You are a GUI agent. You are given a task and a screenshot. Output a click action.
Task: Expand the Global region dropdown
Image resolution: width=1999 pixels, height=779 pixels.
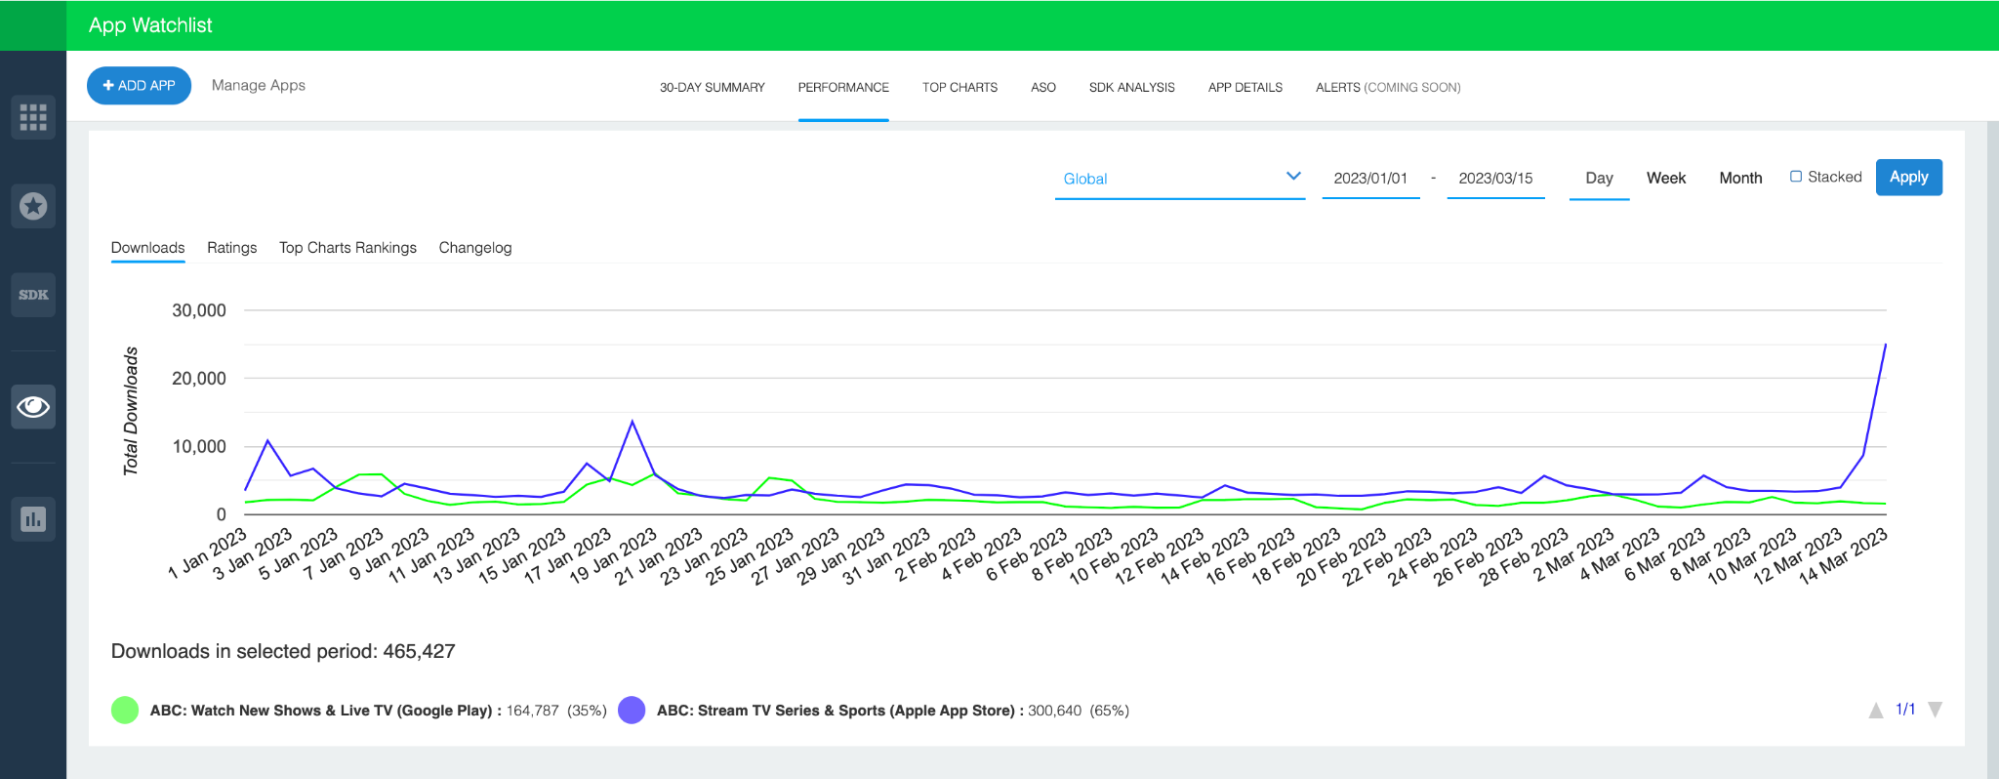1180,179
